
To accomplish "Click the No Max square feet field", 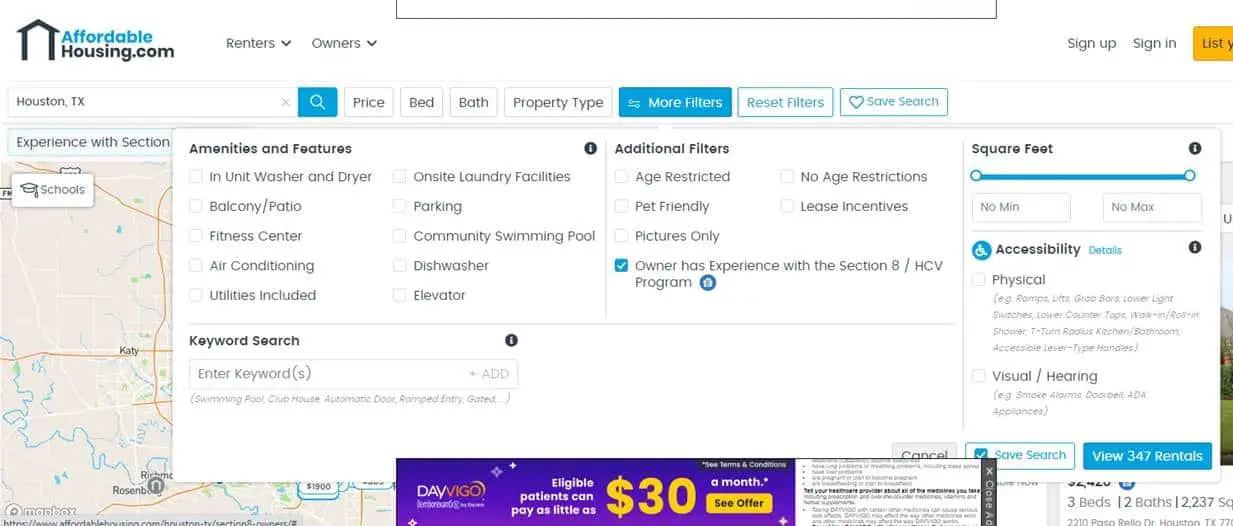I will [x=1152, y=207].
